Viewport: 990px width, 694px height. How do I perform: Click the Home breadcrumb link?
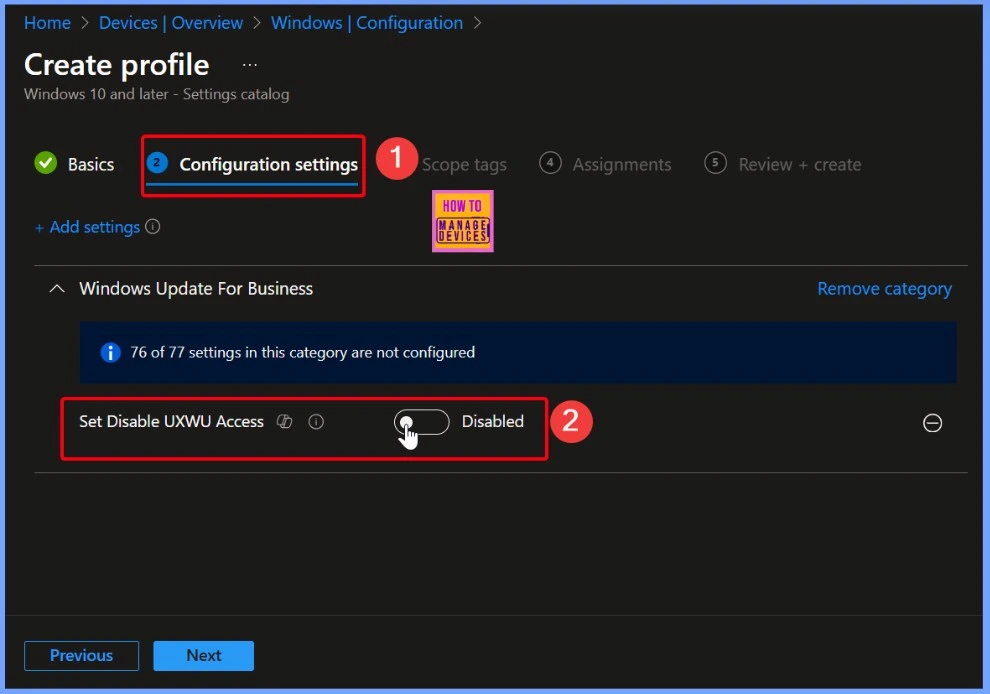(x=47, y=23)
